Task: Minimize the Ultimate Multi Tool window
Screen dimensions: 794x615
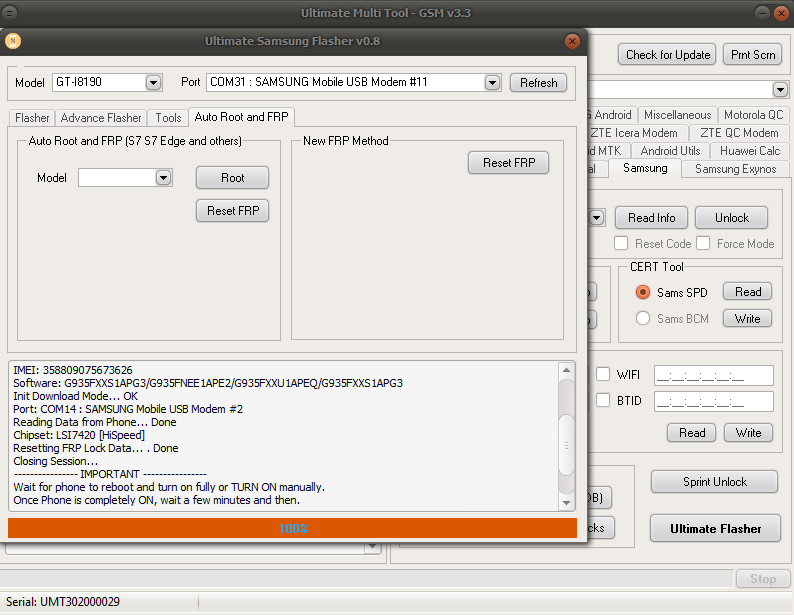Action: pos(762,13)
